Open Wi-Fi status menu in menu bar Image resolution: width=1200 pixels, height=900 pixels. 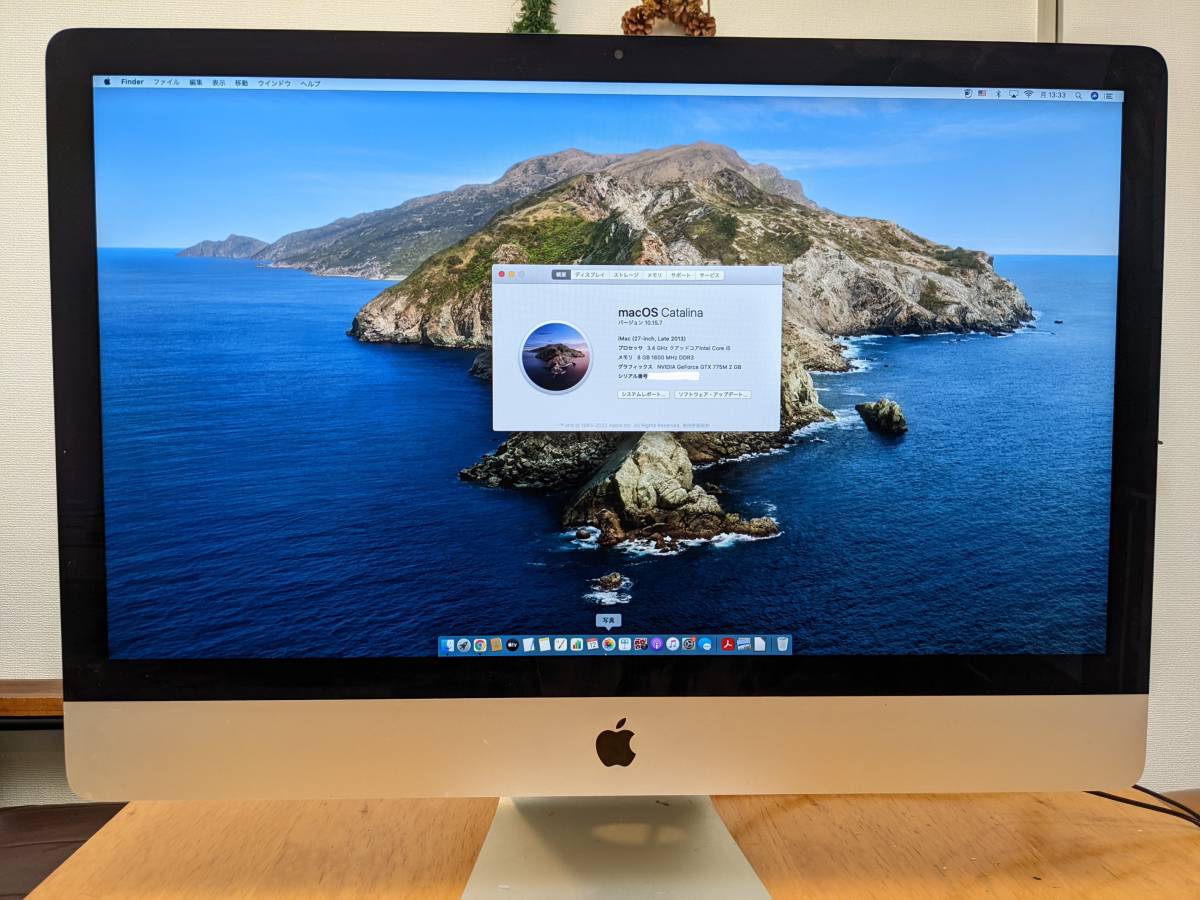(1029, 94)
